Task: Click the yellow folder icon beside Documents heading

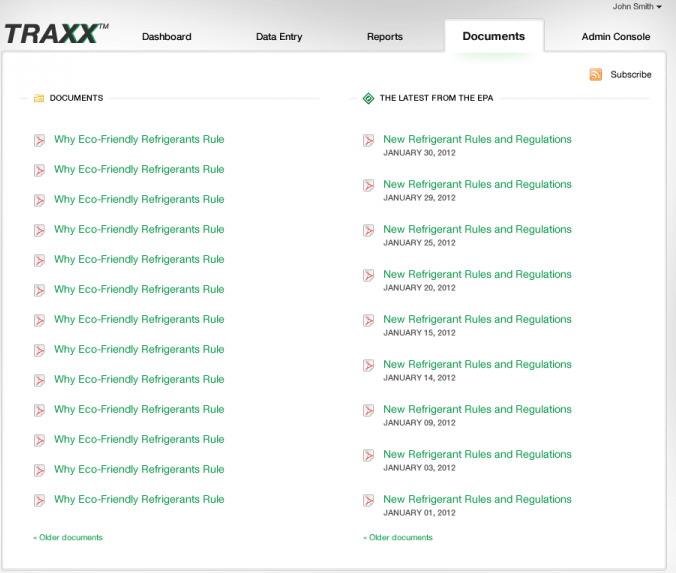Action: [x=39, y=99]
